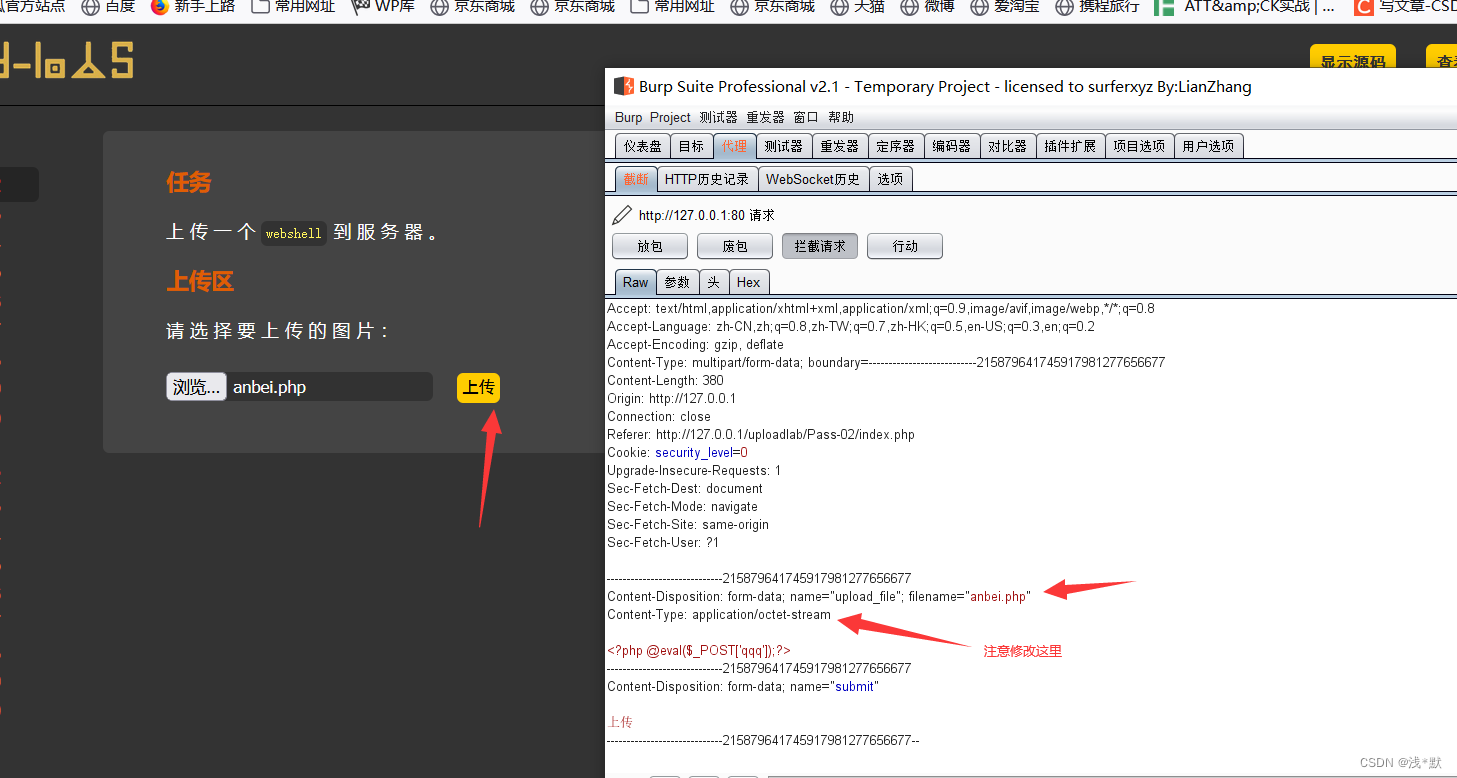Viewport: 1457px width, 778px height.
Task: Switch to the 仪表盘 tab
Action: 642,146
